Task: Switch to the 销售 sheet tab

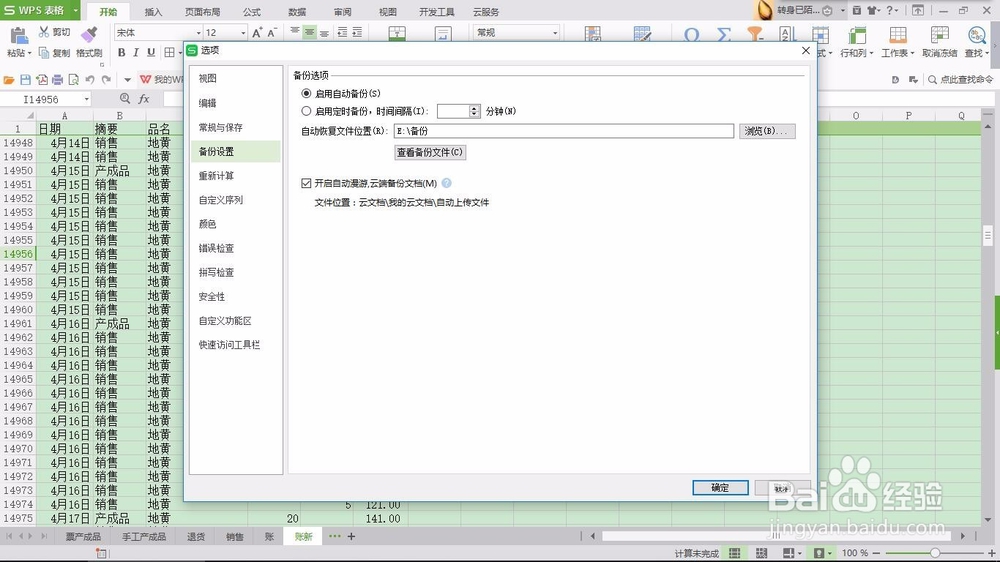Action: [x=235, y=536]
